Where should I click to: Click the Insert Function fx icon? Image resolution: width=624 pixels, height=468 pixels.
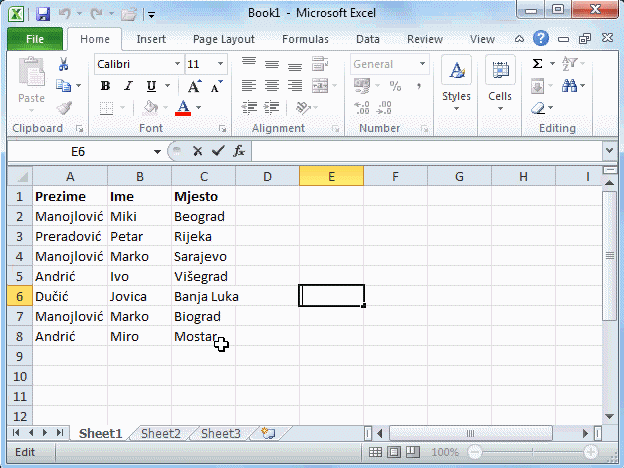pyautogui.click(x=239, y=151)
